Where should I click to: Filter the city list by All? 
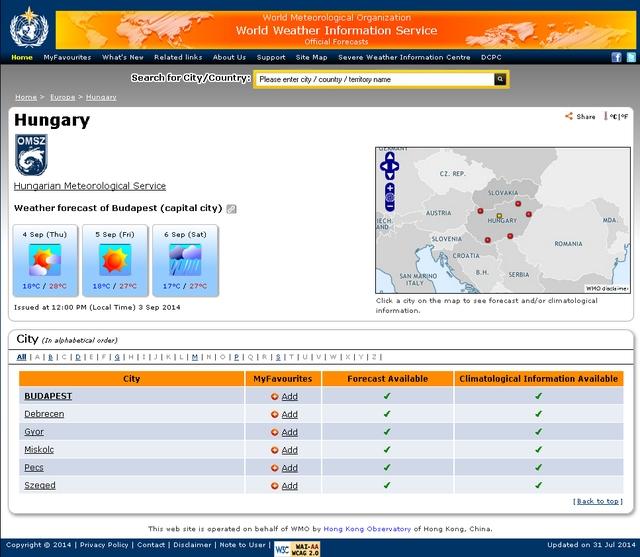[x=21, y=357]
